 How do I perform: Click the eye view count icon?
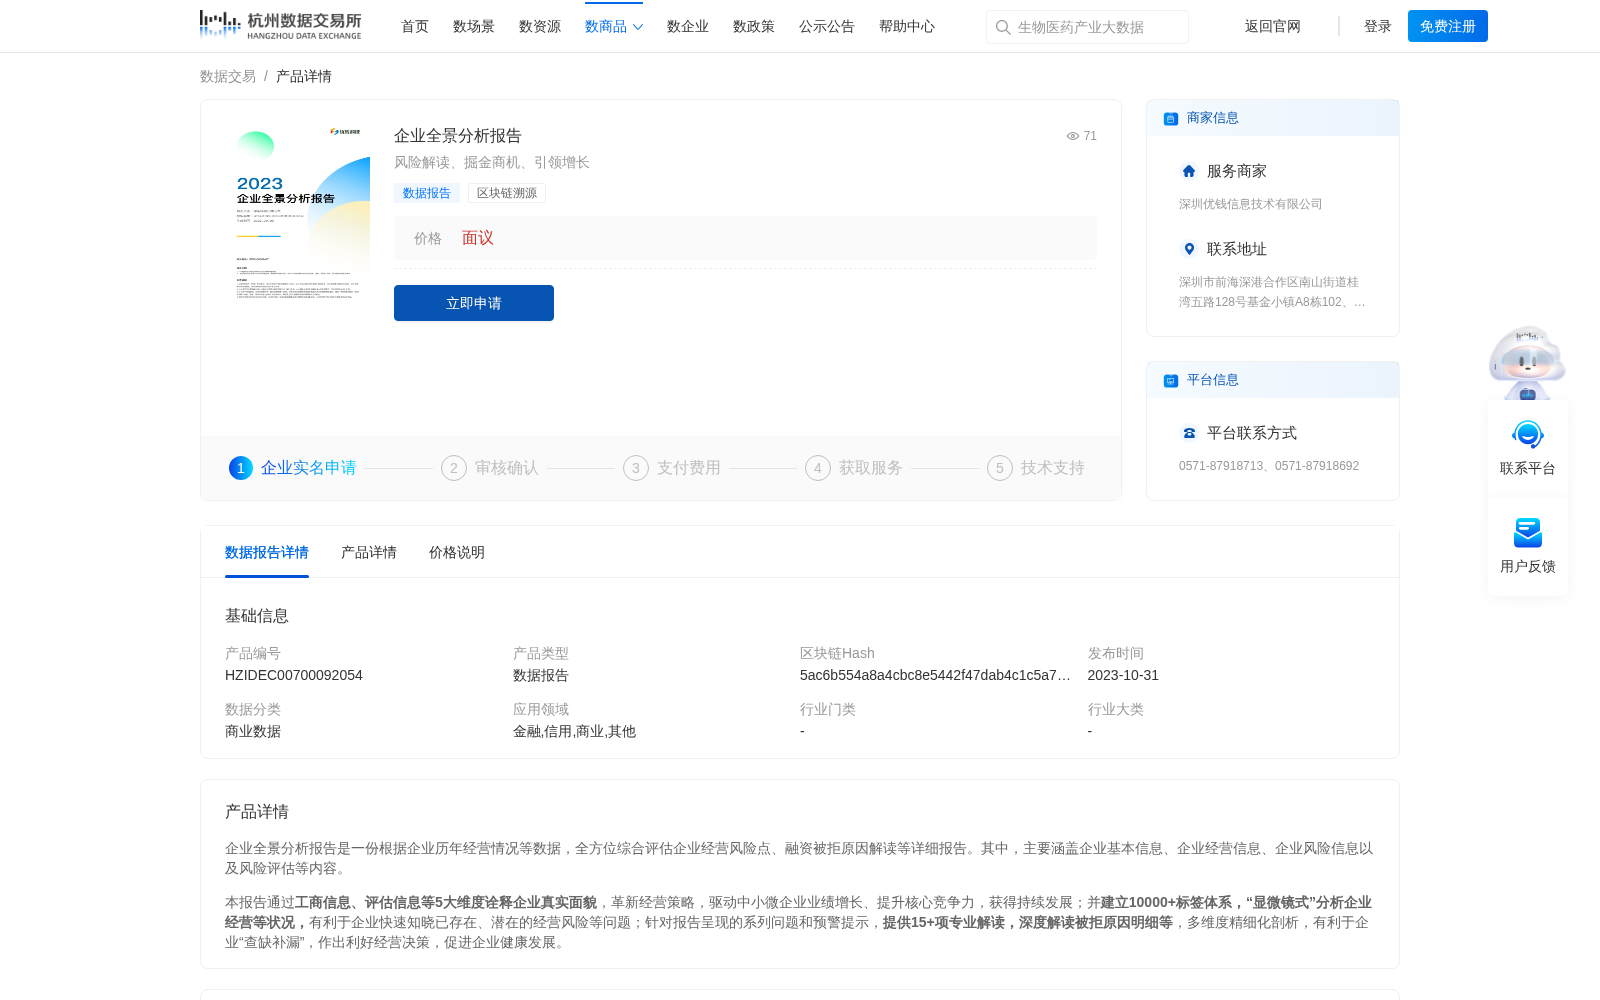click(1073, 136)
